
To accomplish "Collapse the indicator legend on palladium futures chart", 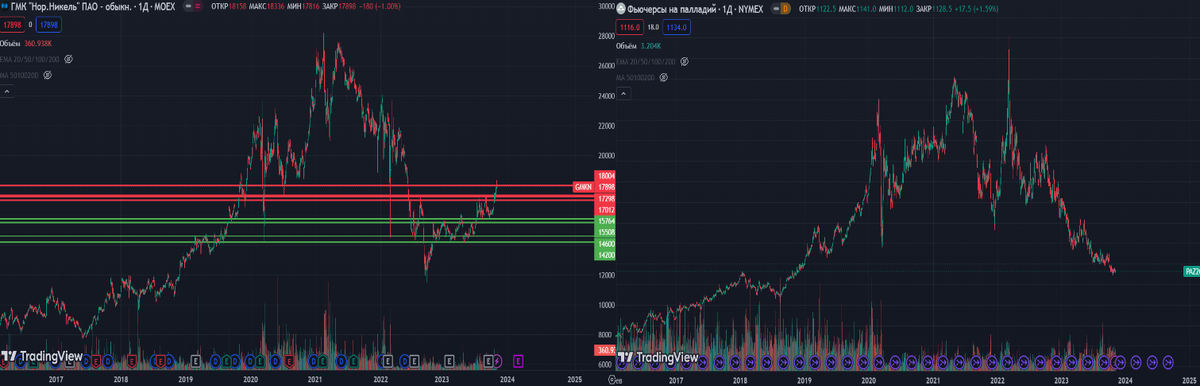I will 624,93.
